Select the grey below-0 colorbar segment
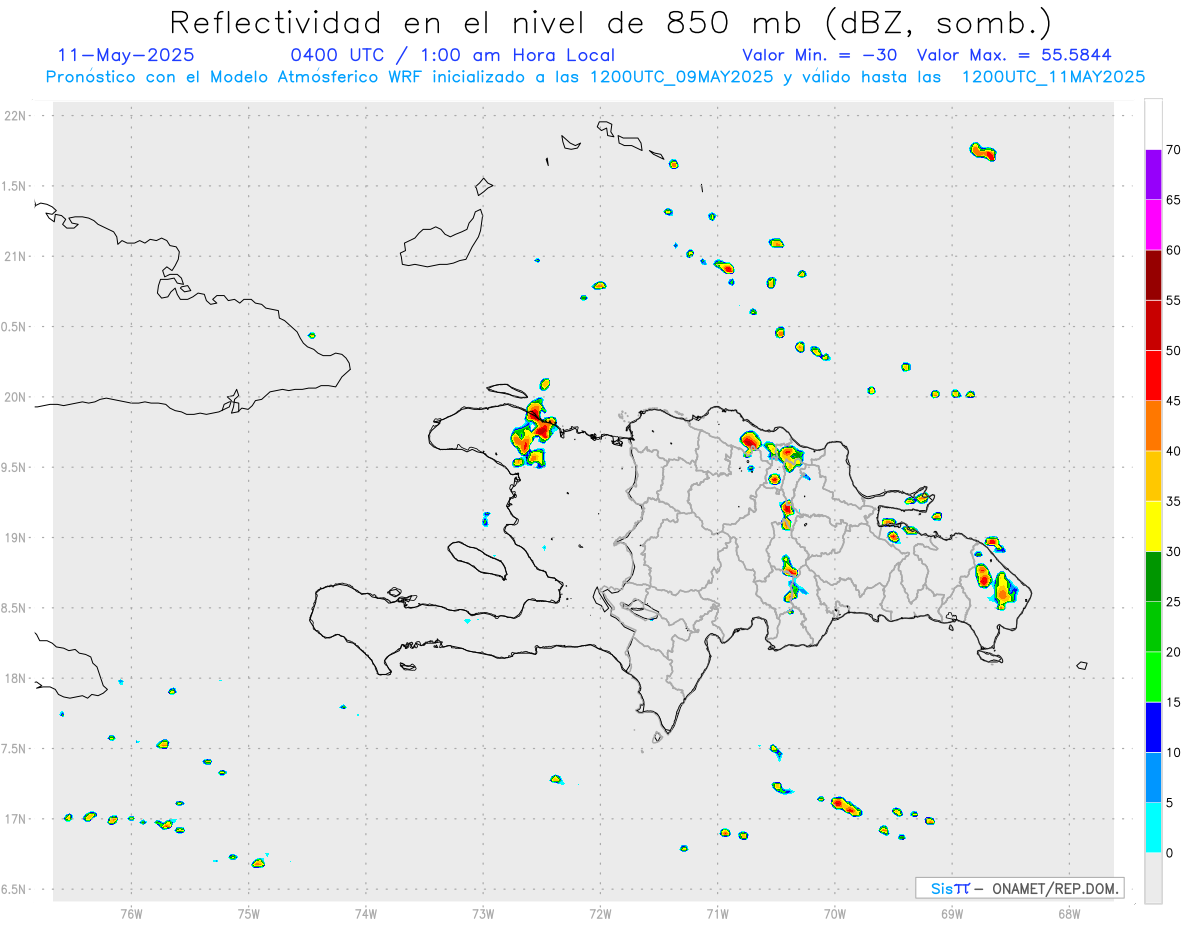 [1153, 878]
